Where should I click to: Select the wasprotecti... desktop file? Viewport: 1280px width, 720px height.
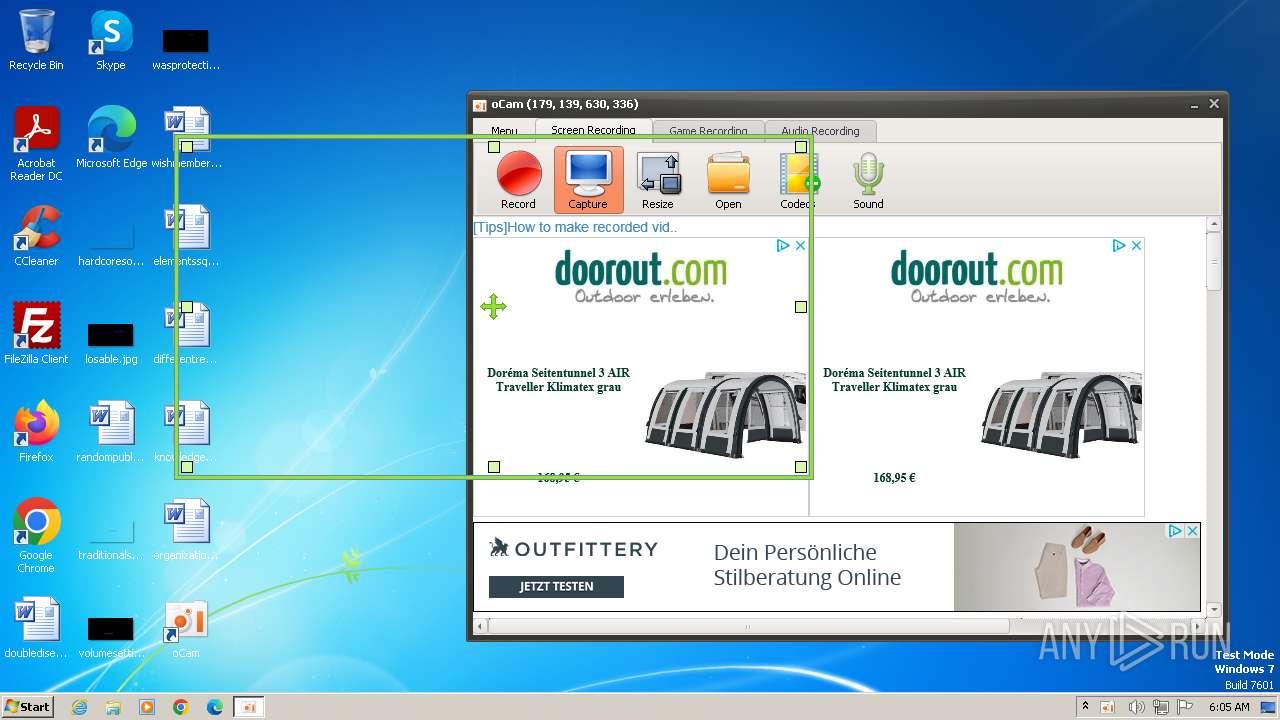coord(185,48)
